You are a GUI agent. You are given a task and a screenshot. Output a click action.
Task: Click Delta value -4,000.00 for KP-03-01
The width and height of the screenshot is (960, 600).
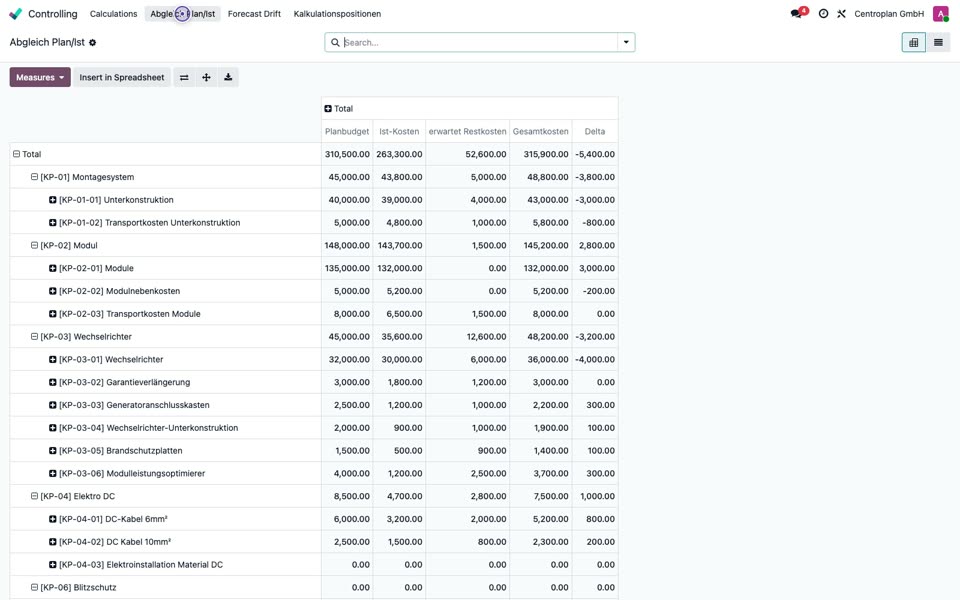click(x=594, y=359)
